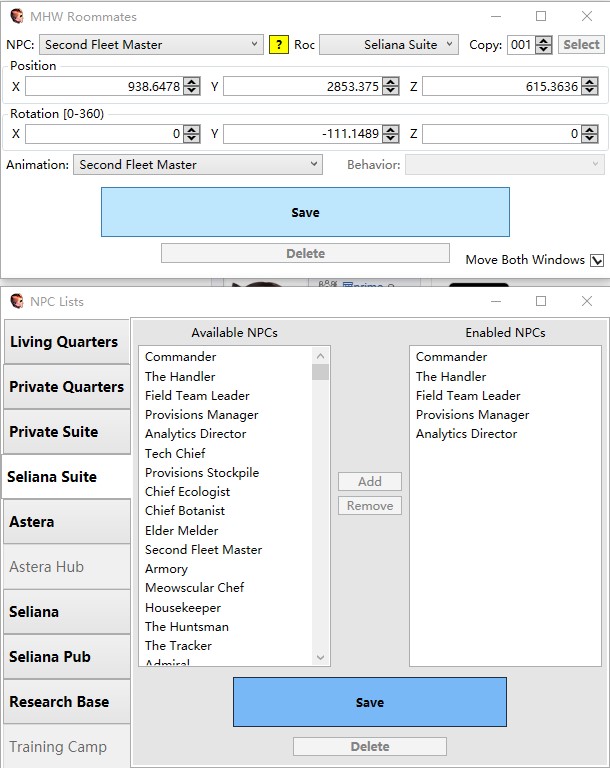Click the Available NPCs scrollbar down arrow
This screenshot has width=610, height=768.
(320, 657)
